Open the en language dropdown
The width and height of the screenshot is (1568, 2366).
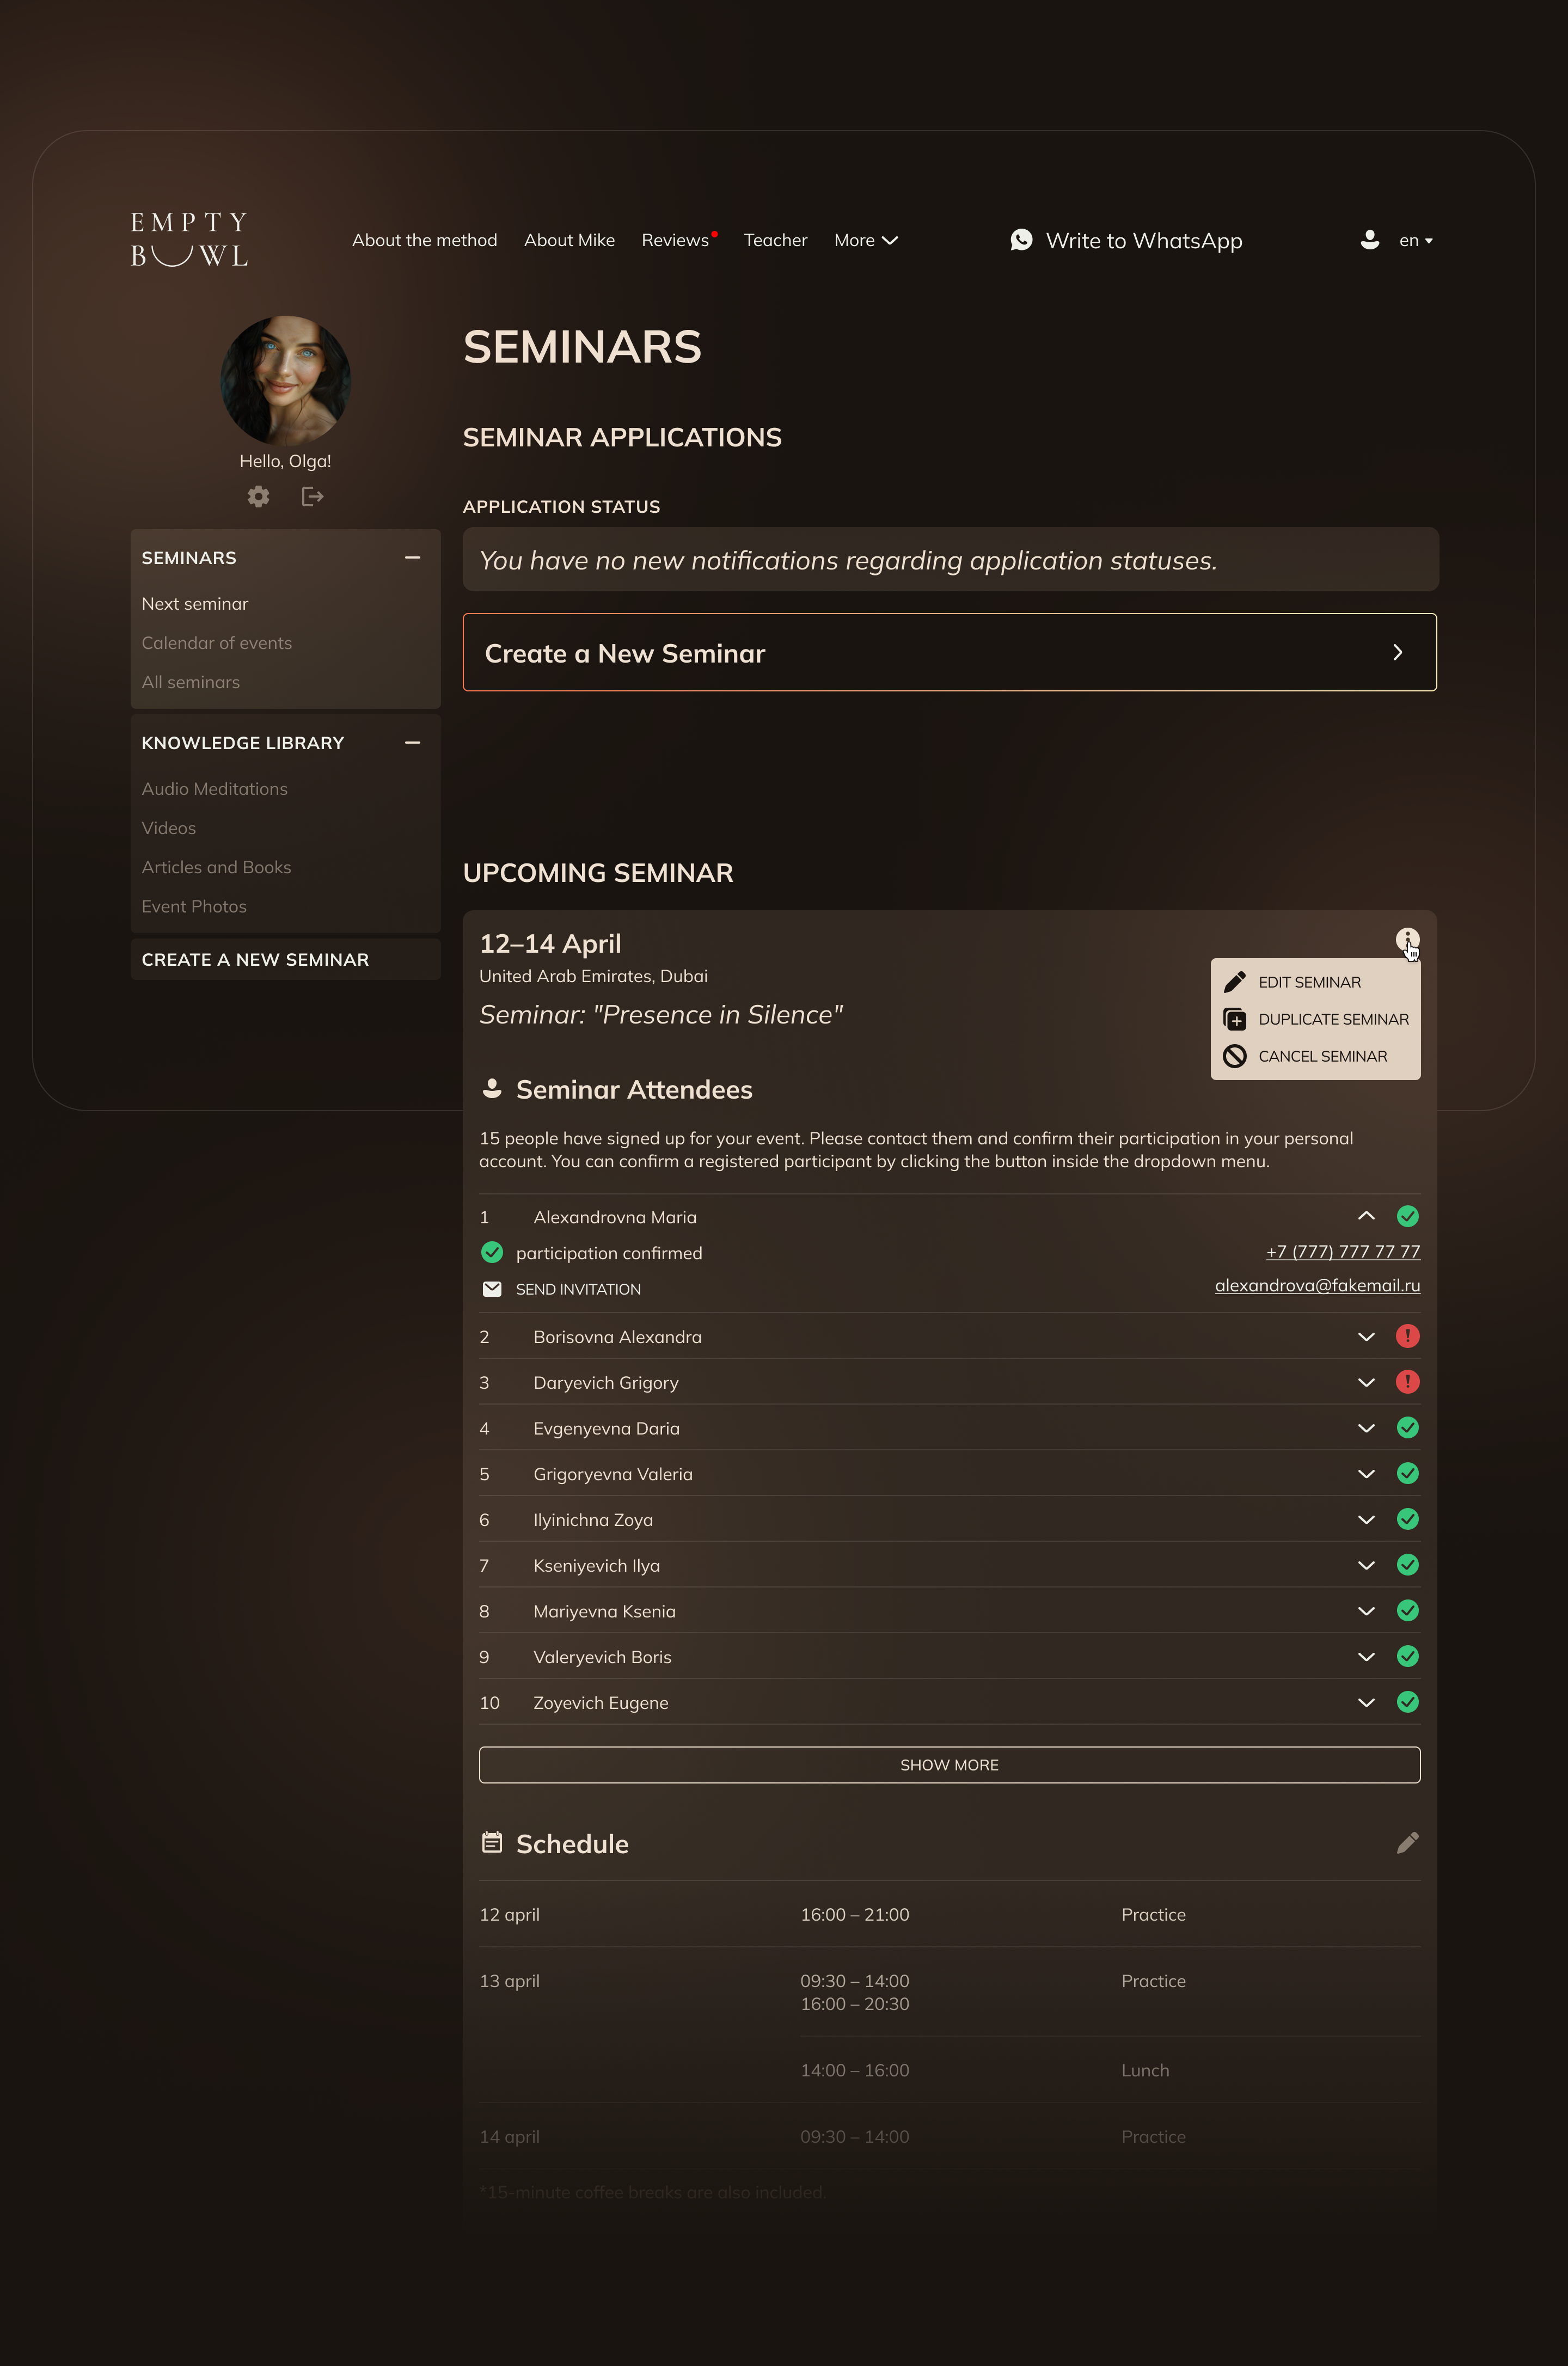[1415, 240]
